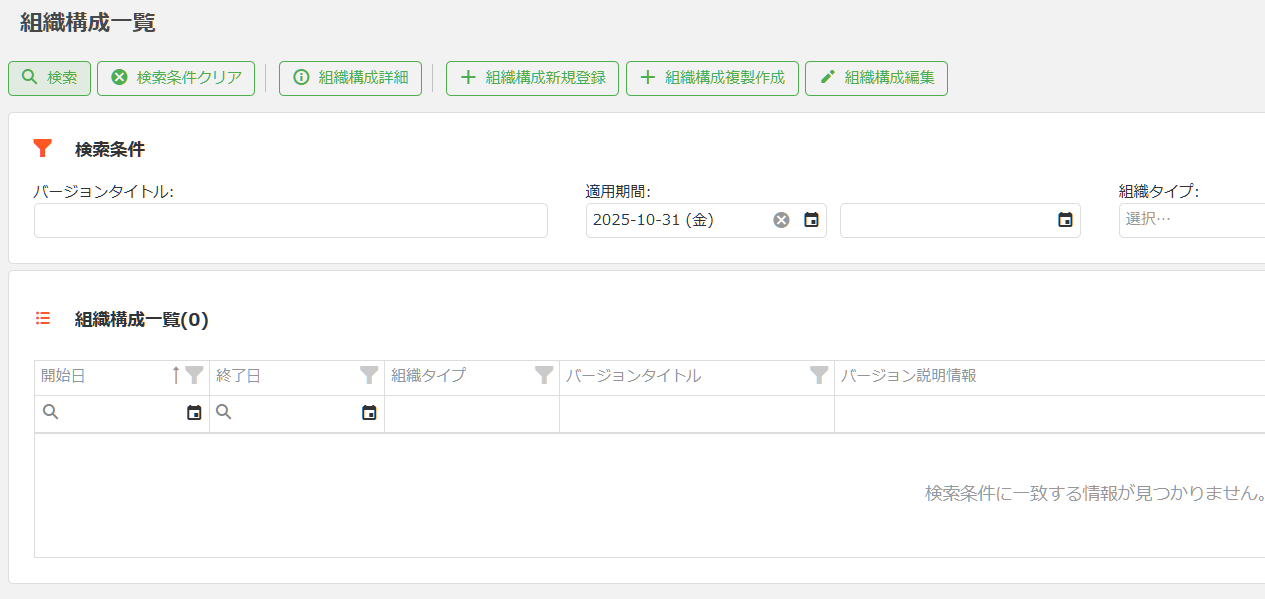Screen dimensions: 1265x599
Task: Select 組織構成複製作成 duplicate button
Action: (712, 78)
